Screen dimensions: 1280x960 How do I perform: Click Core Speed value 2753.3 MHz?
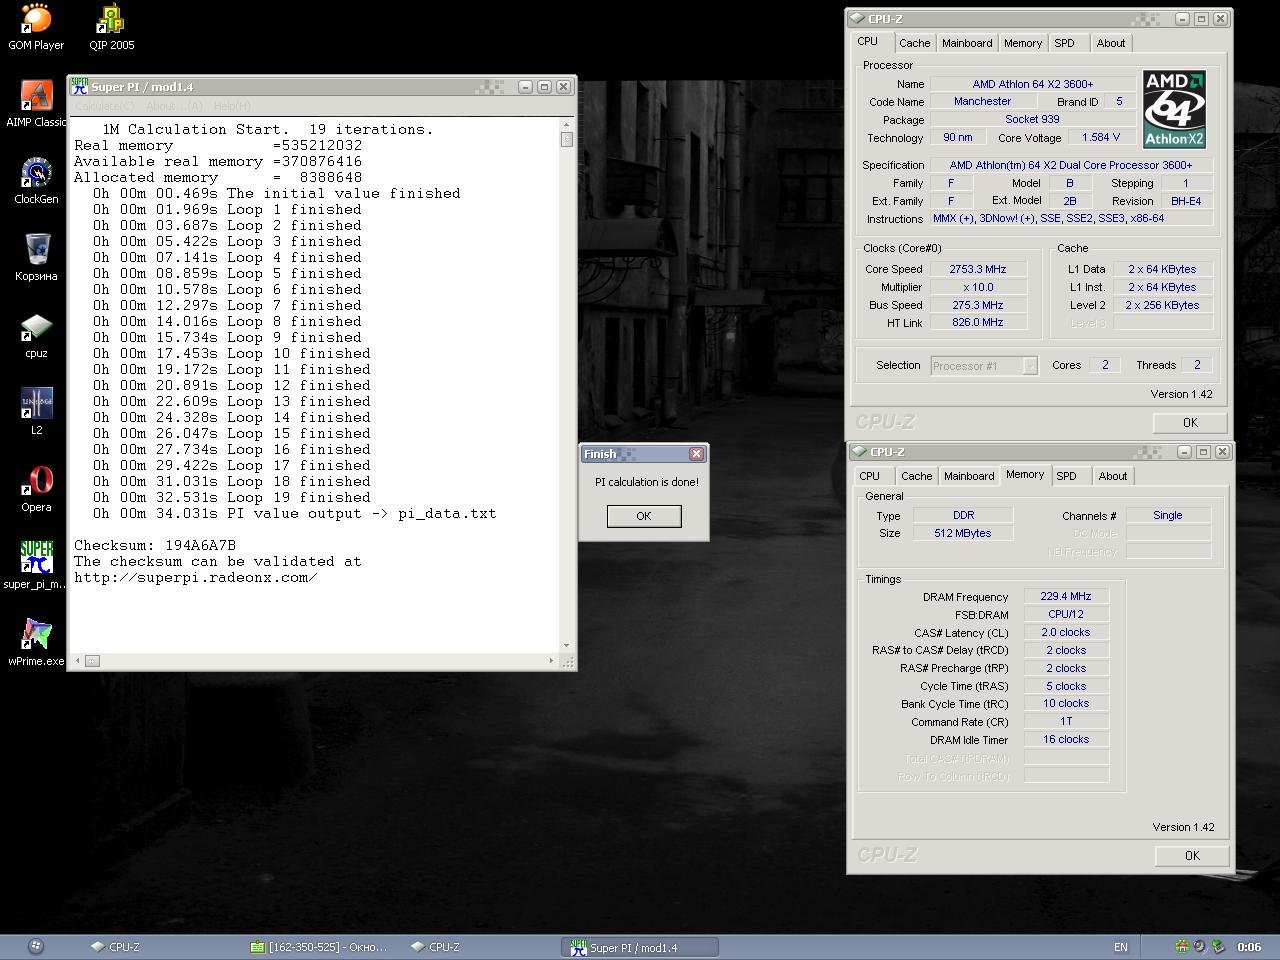[977, 269]
